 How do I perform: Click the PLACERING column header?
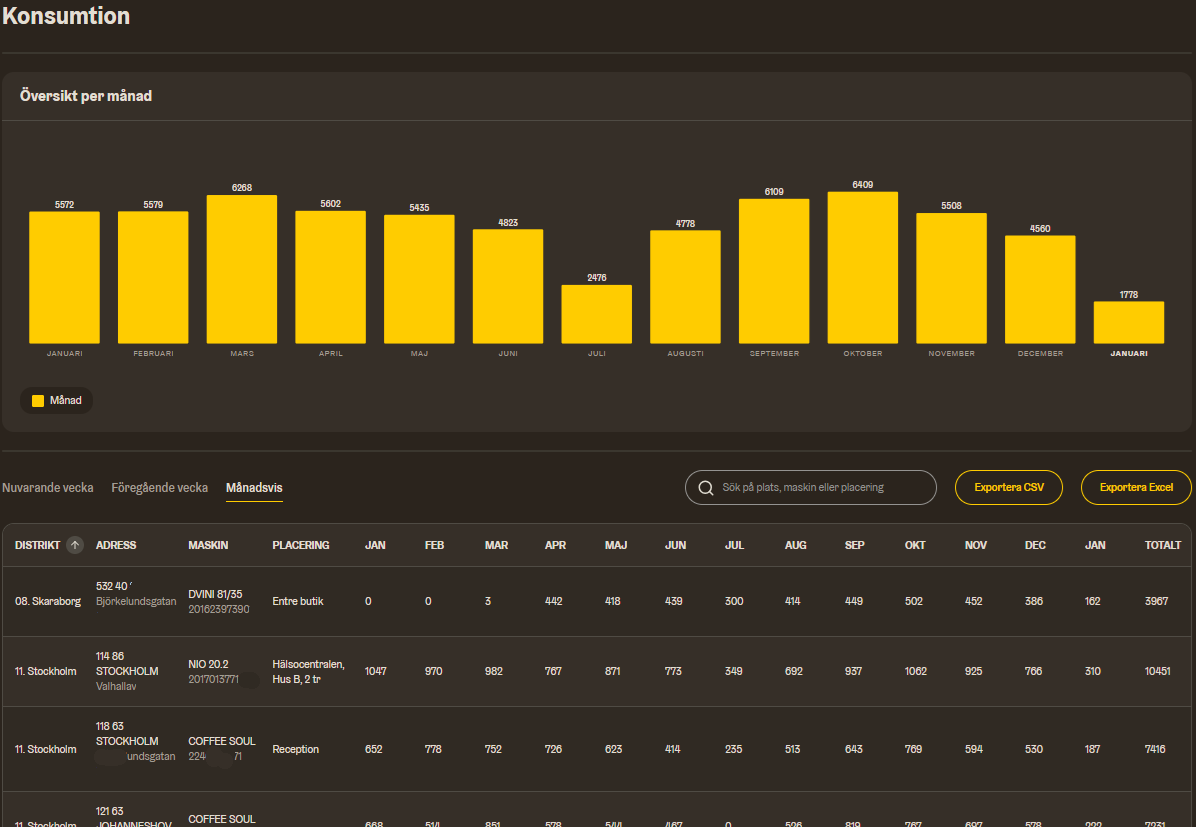pos(300,545)
